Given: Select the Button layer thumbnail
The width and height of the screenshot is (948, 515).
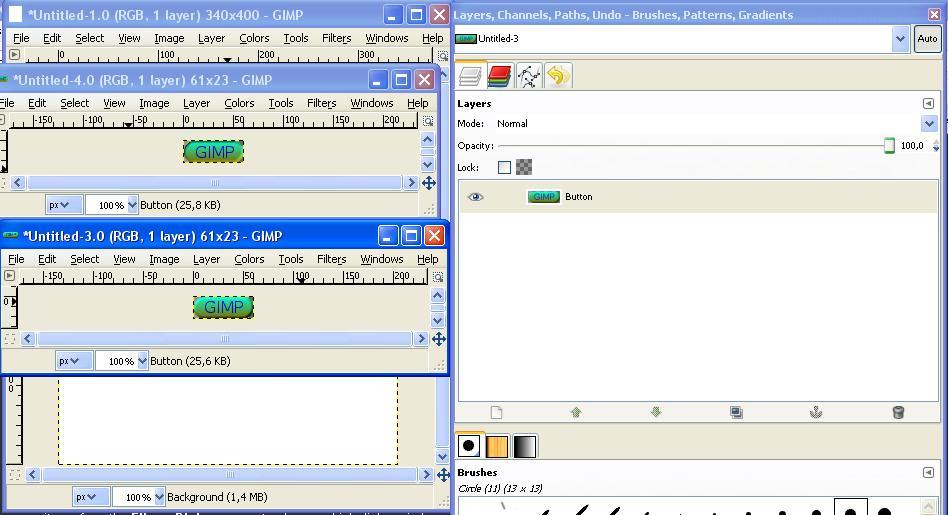Looking at the screenshot, I should (544, 196).
